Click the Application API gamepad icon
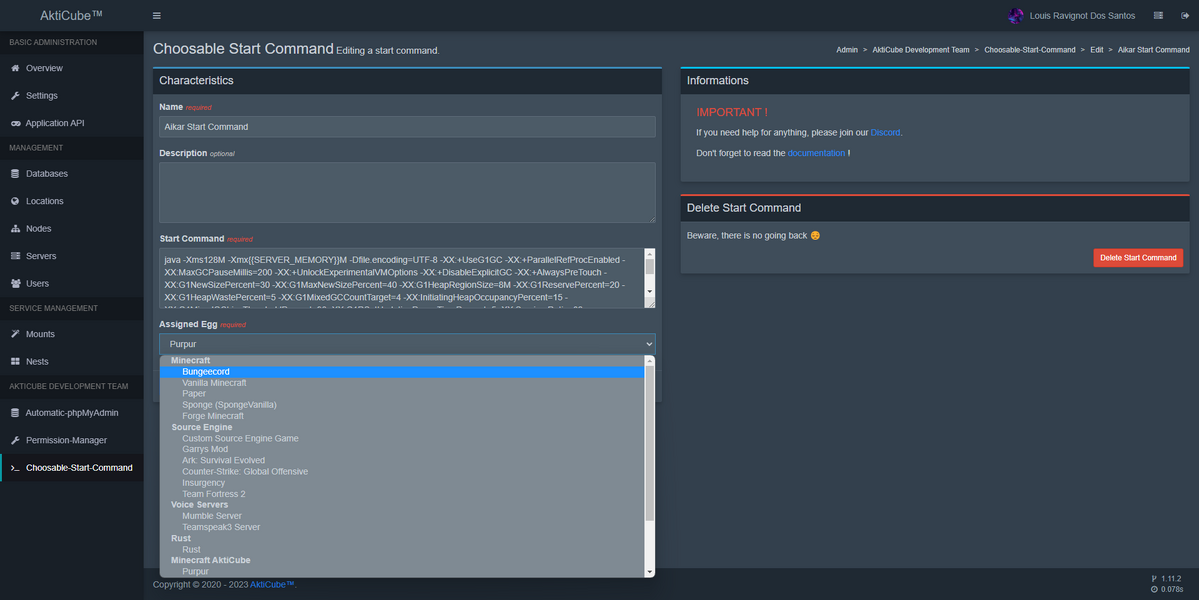The width and height of the screenshot is (1199, 600). (15, 123)
